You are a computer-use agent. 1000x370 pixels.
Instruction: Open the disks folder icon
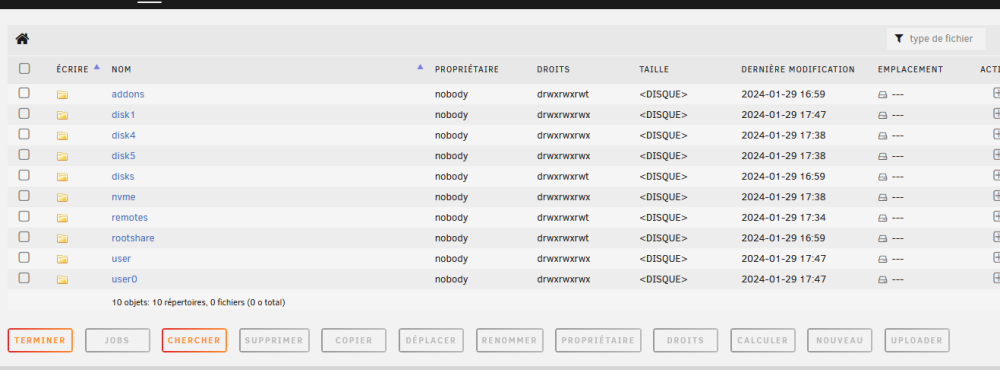(62, 177)
